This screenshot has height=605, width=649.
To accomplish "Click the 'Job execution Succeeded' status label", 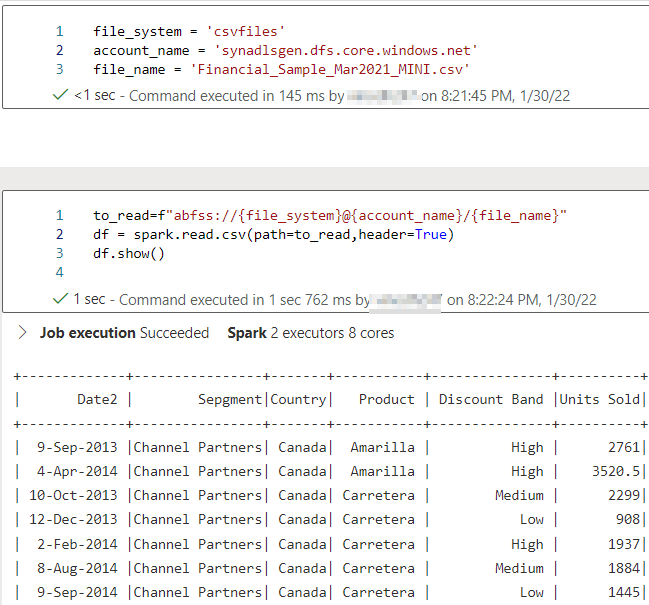I will click(x=125, y=333).
